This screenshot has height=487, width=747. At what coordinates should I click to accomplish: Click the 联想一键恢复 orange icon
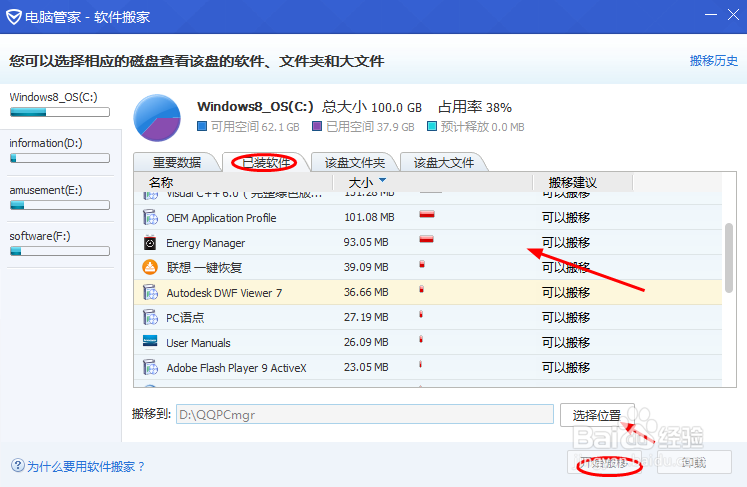point(150,267)
